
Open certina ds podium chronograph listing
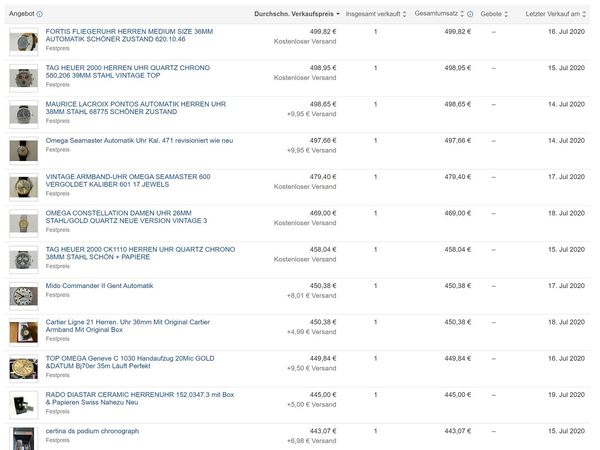(x=92, y=431)
